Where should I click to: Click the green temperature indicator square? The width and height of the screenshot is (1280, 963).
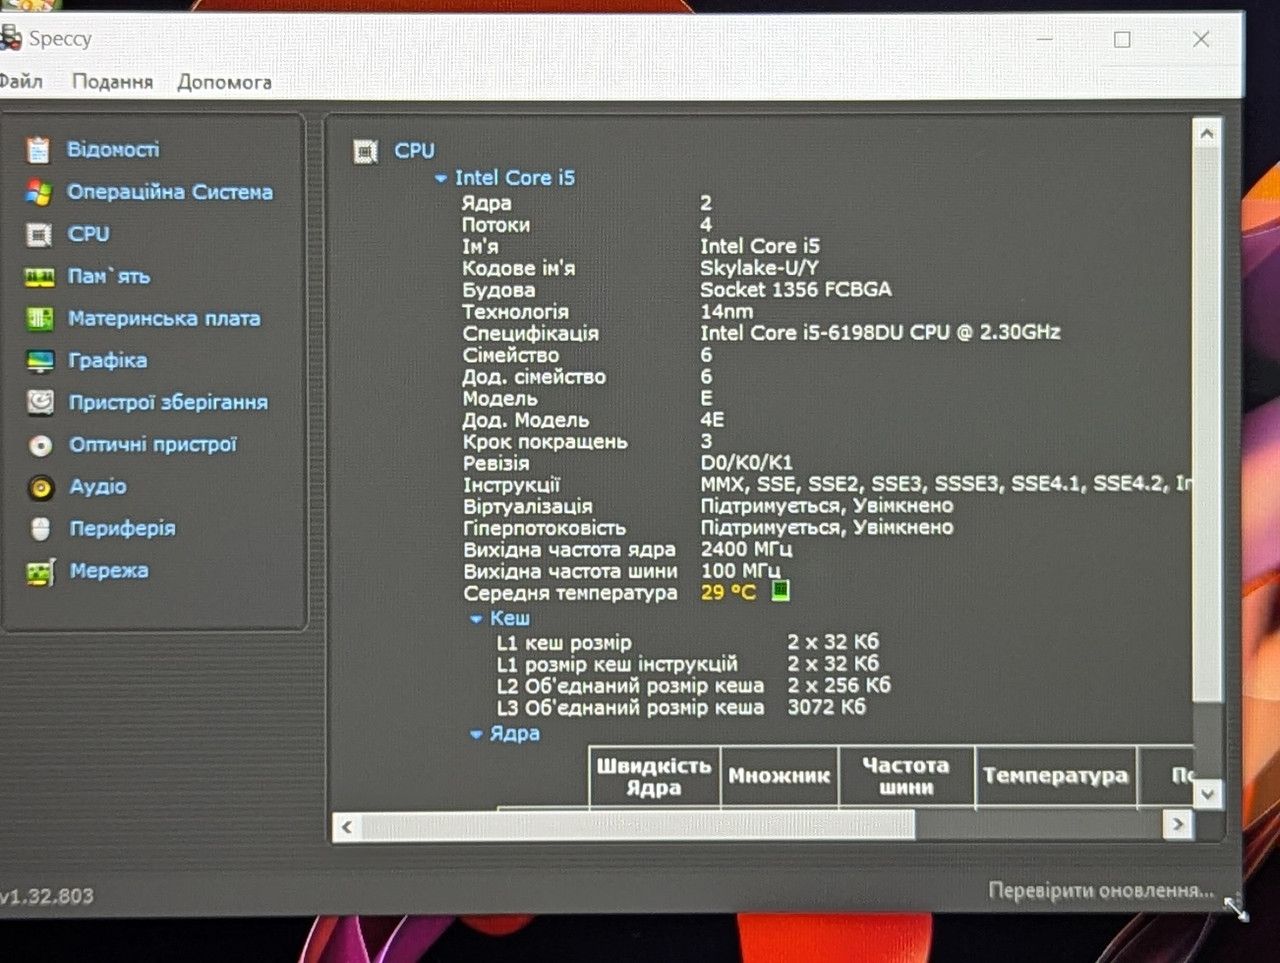pyautogui.click(x=781, y=591)
